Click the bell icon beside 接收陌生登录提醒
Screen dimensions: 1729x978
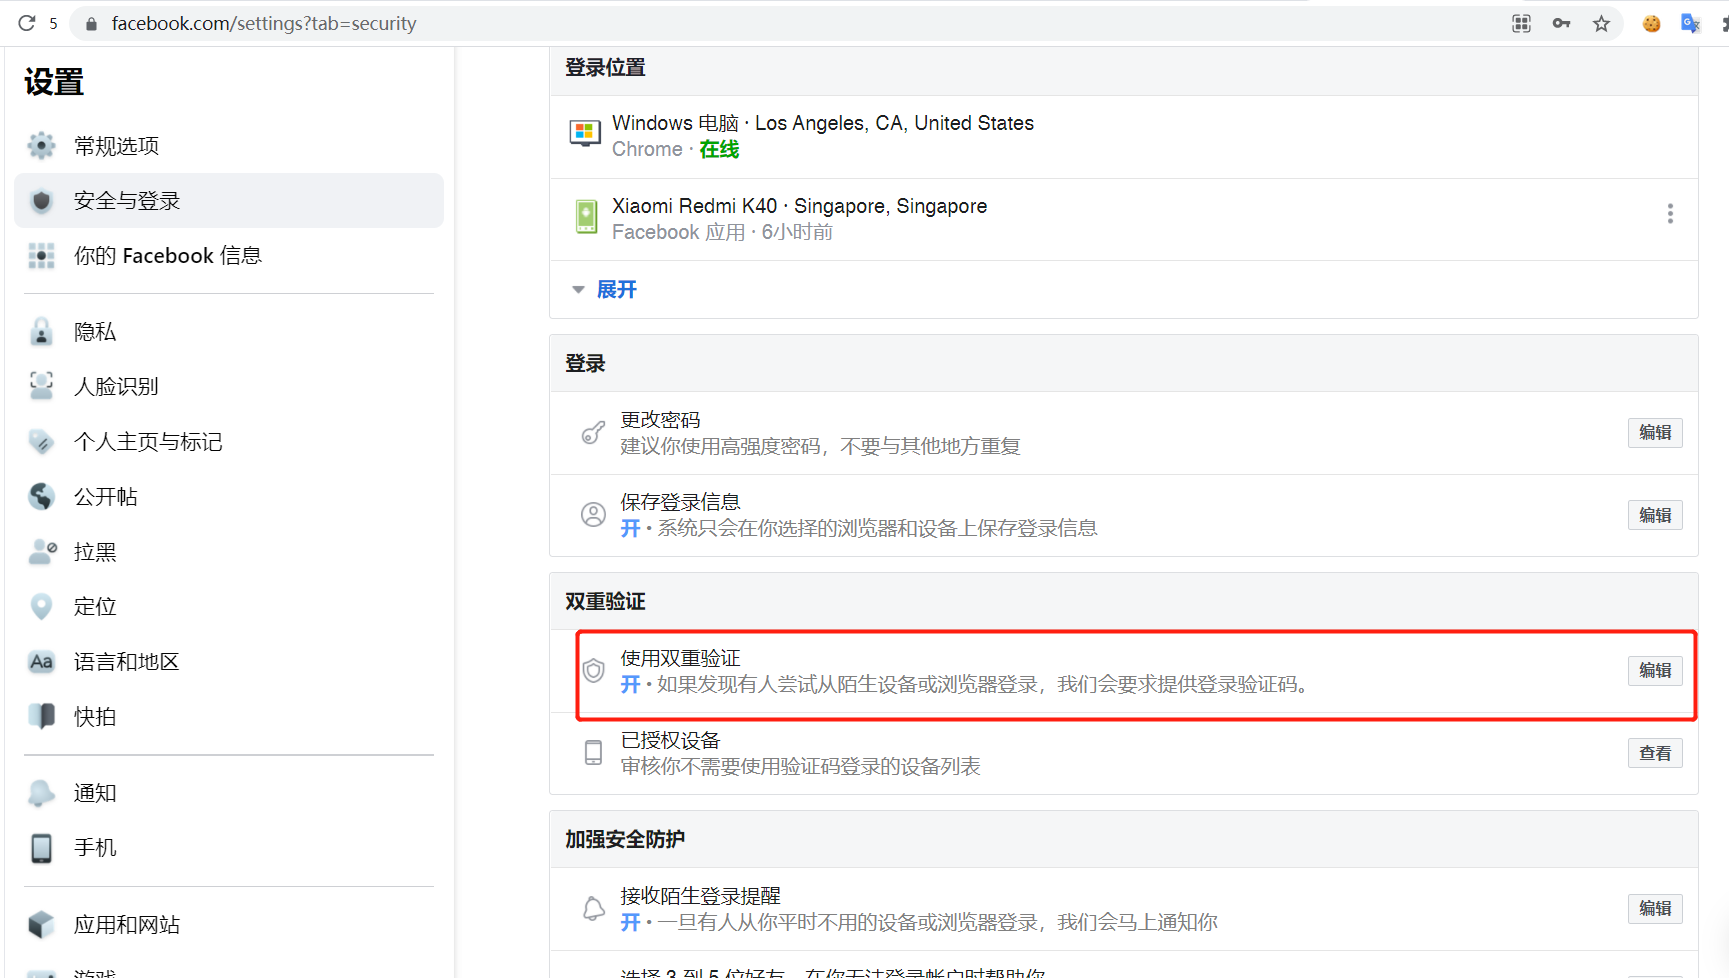[x=593, y=909]
